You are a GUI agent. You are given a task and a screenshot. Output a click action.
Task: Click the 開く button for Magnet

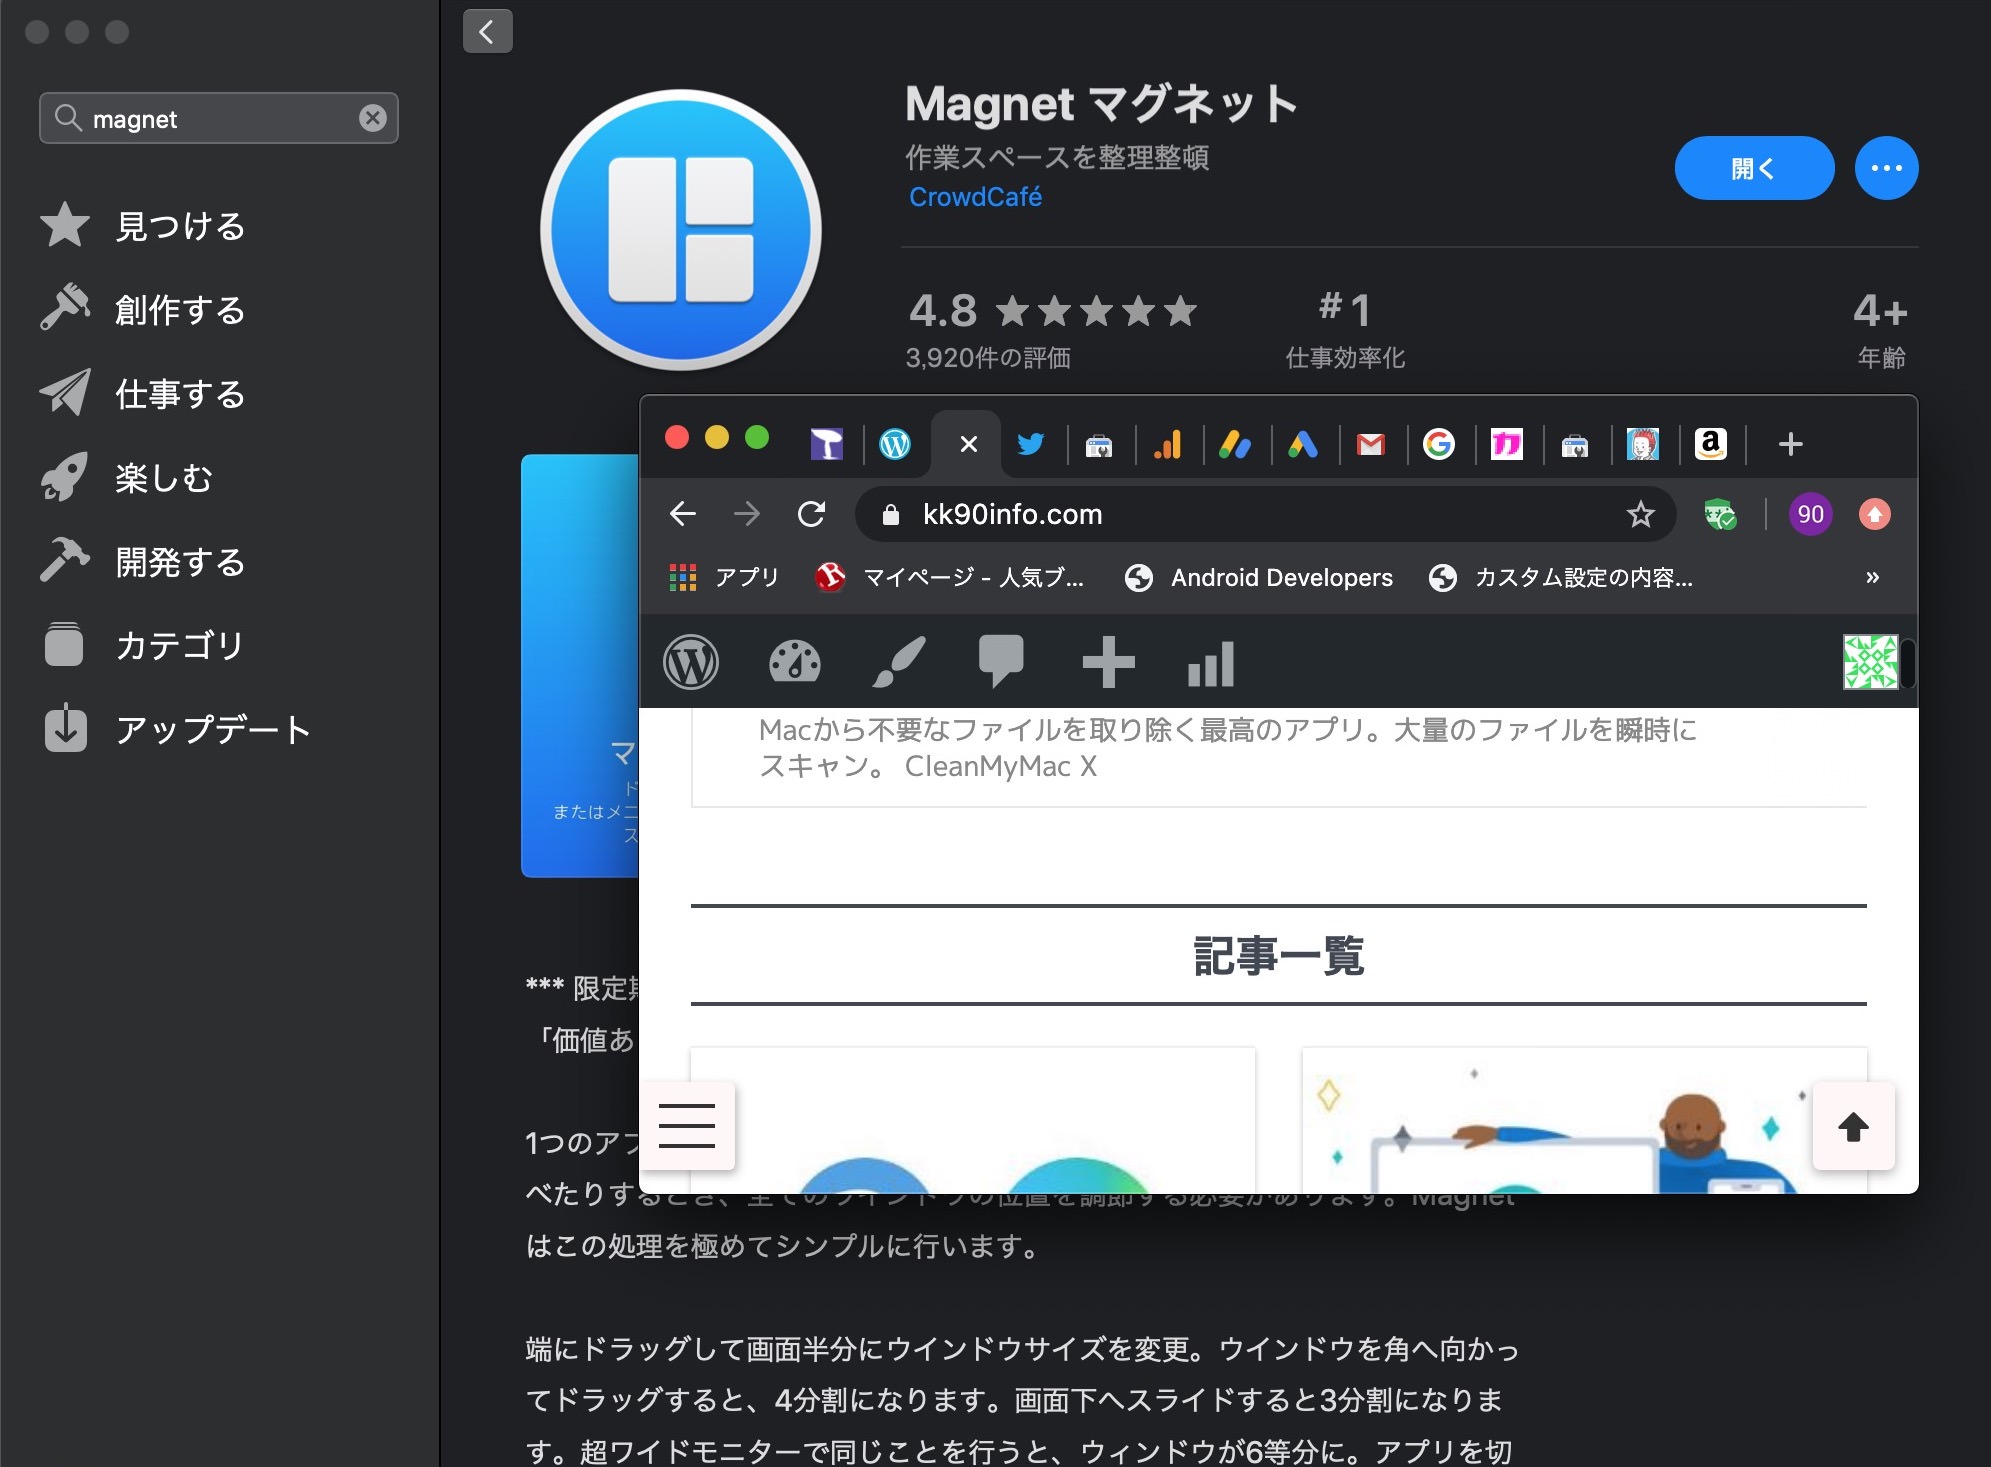point(1754,168)
